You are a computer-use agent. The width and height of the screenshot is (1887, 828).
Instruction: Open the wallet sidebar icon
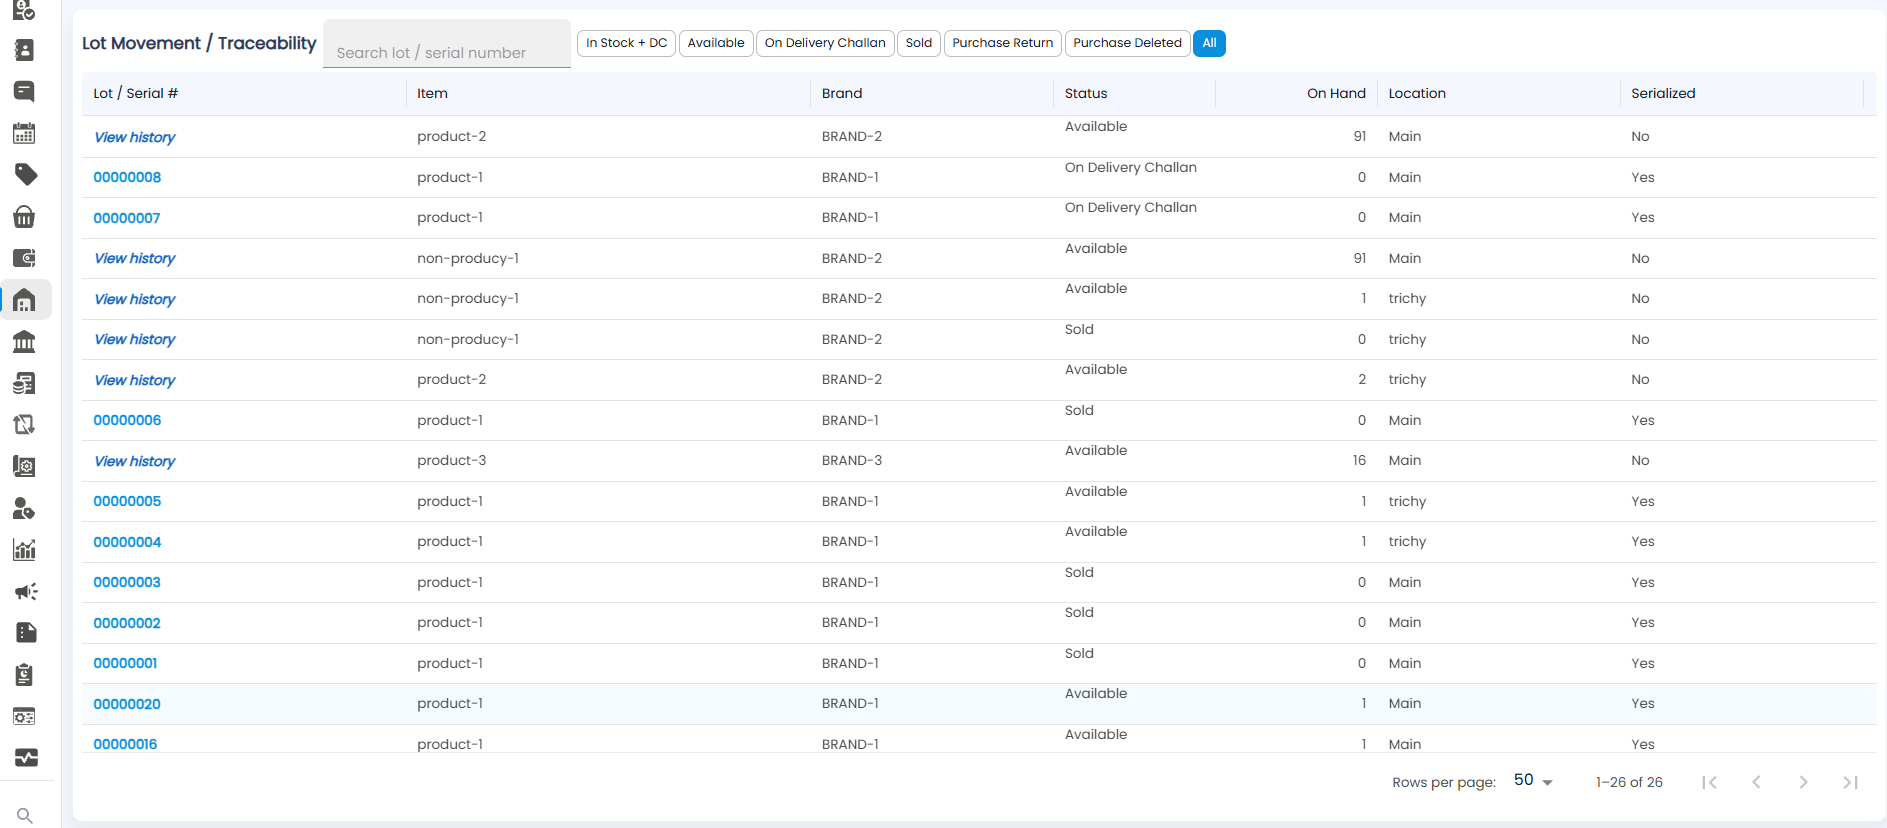pyautogui.click(x=25, y=258)
